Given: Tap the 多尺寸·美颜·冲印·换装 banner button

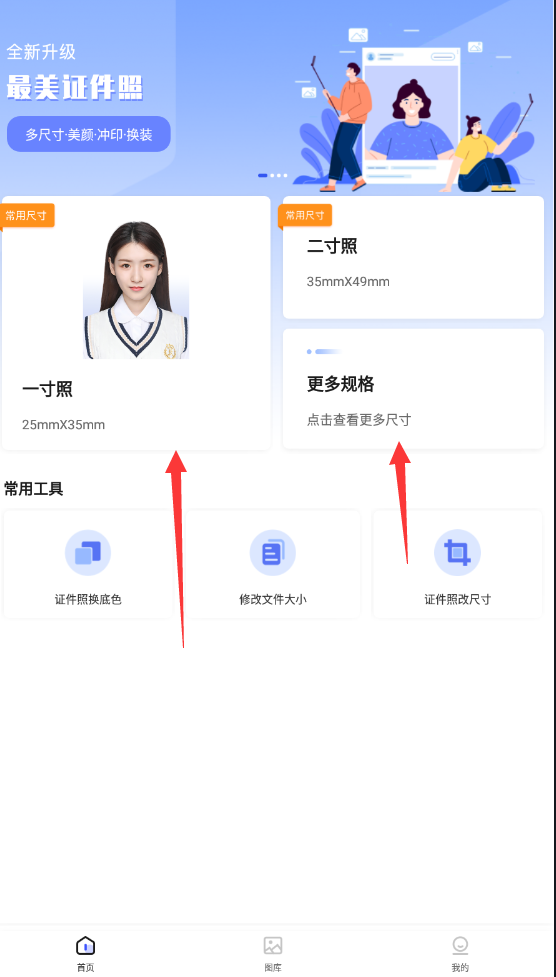Looking at the screenshot, I should click(x=89, y=134).
